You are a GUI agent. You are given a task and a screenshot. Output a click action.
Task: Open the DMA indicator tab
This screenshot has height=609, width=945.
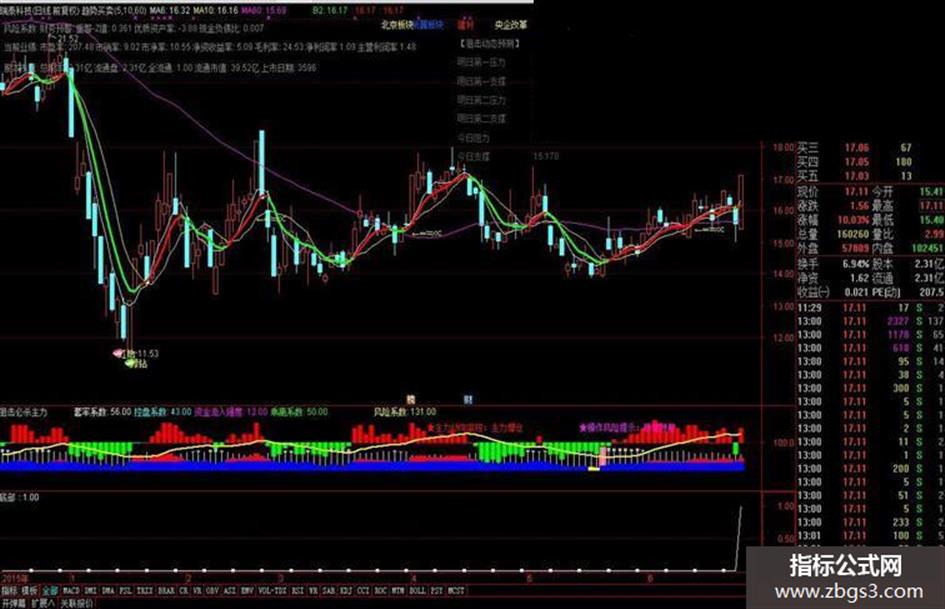tap(108, 591)
